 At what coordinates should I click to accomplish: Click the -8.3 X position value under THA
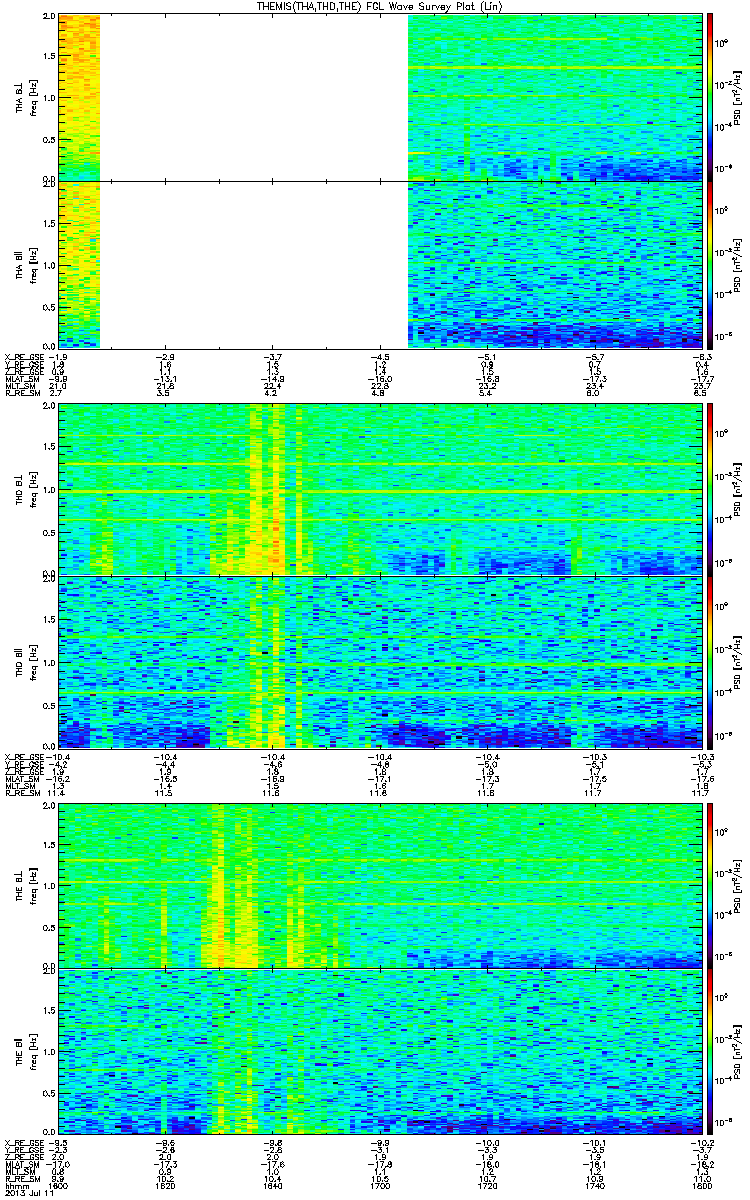(700, 355)
